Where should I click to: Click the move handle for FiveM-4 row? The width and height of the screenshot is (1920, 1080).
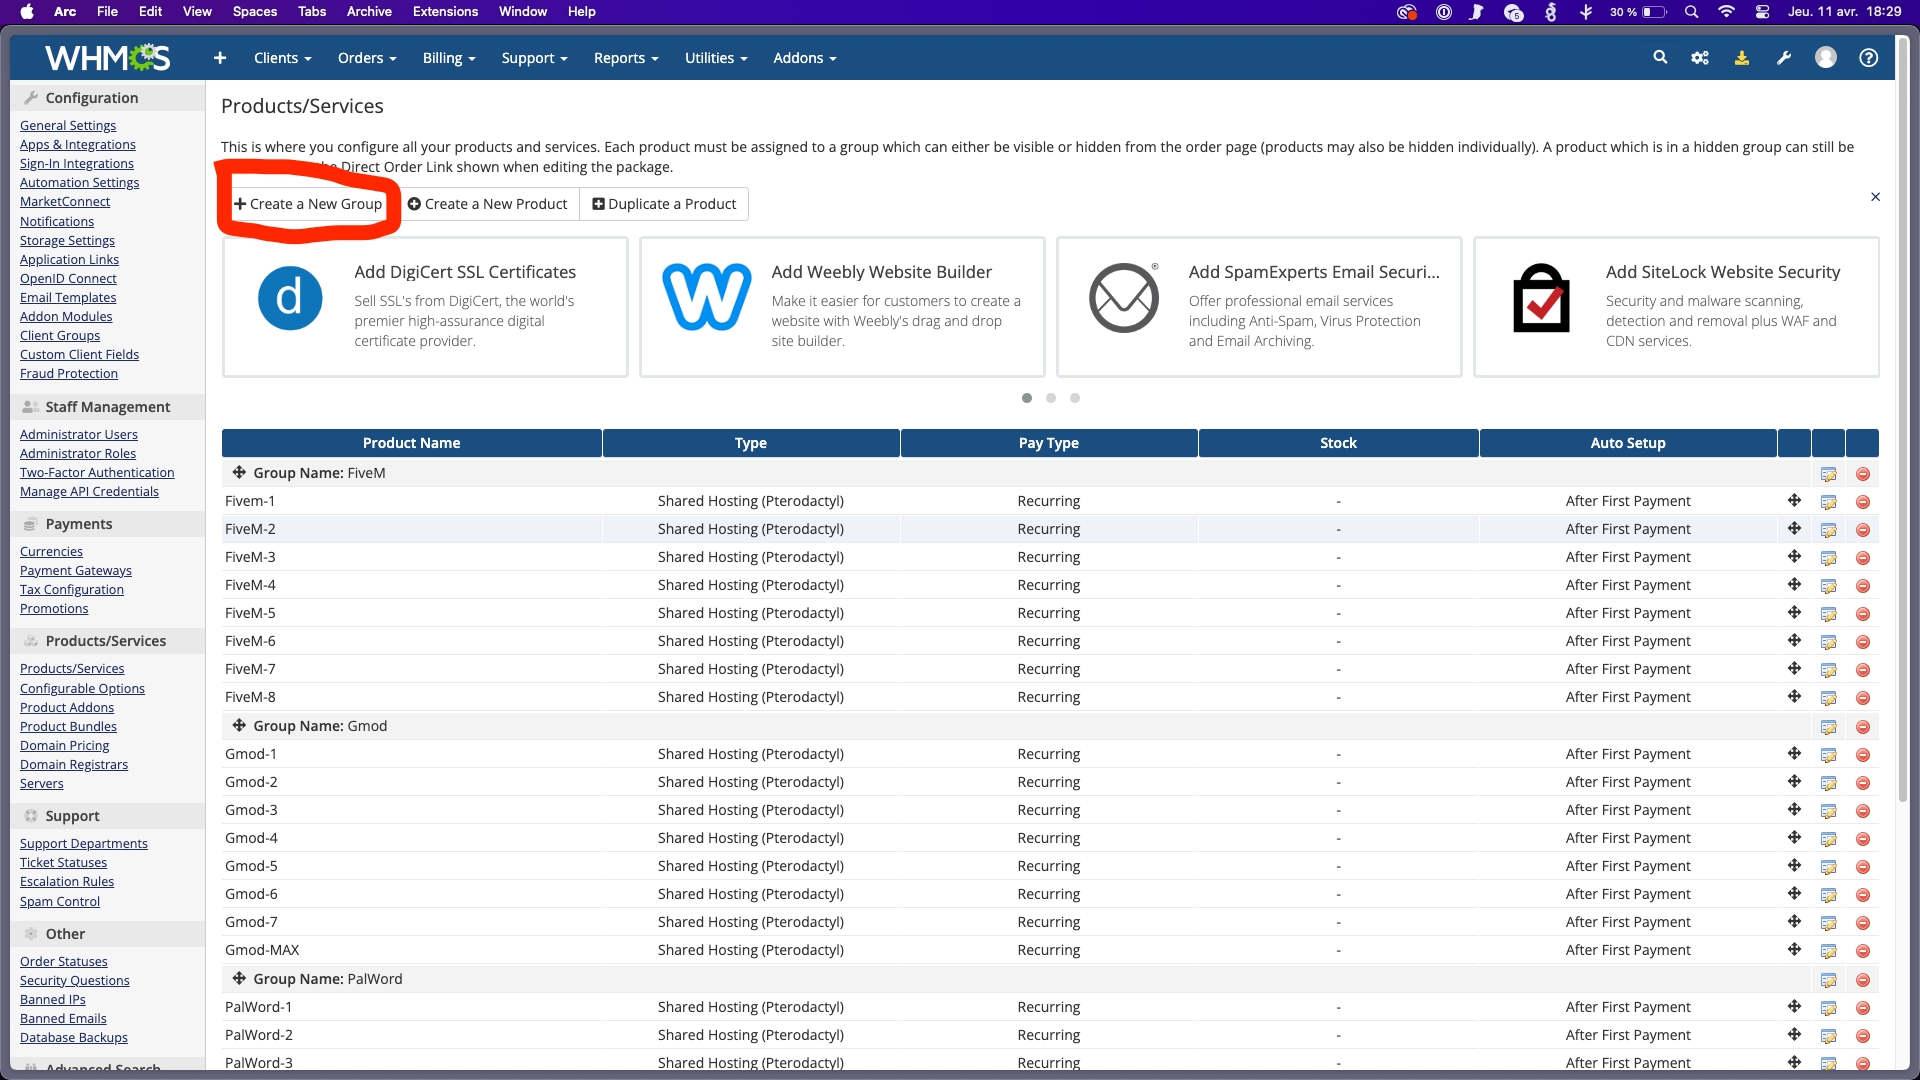tap(1794, 585)
